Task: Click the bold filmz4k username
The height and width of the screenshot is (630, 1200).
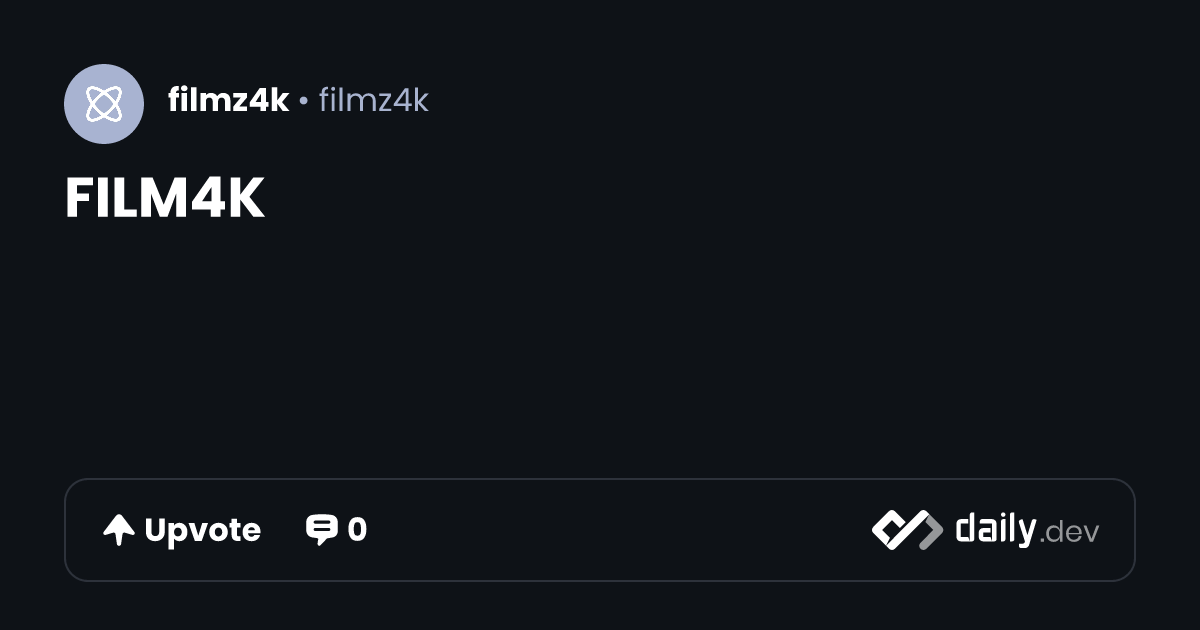Action: click(228, 100)
